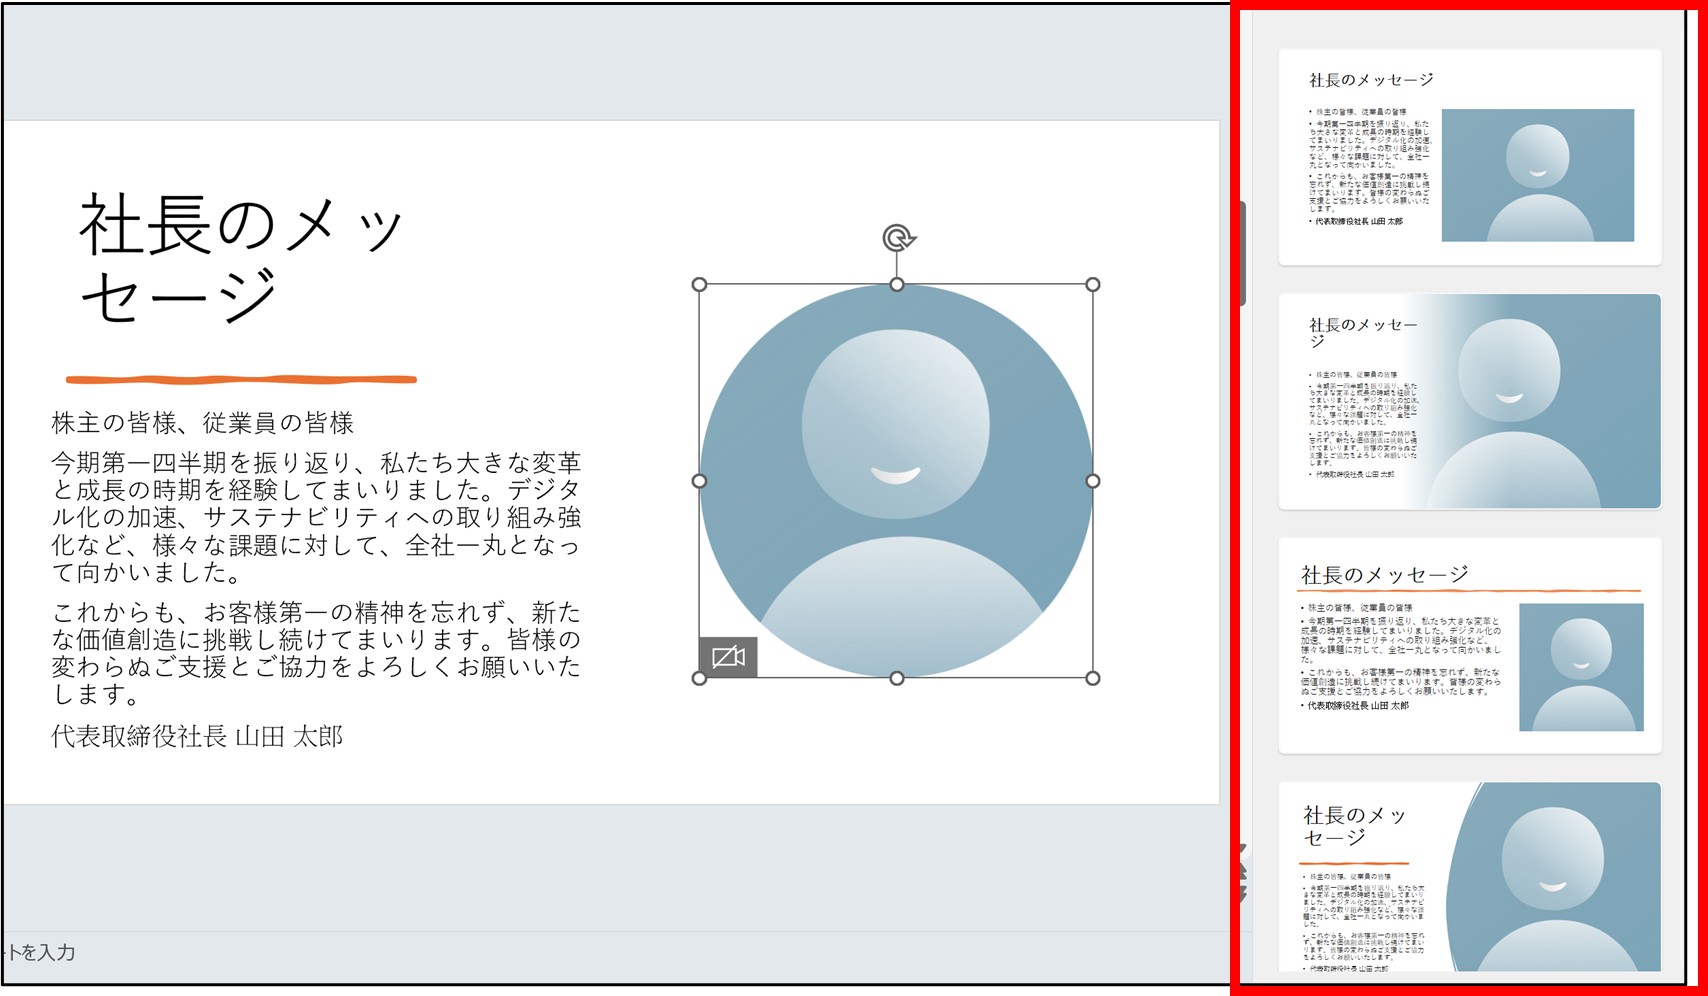
Task: Click the rotation handle above the avatar picture
Action: point(898,238)
